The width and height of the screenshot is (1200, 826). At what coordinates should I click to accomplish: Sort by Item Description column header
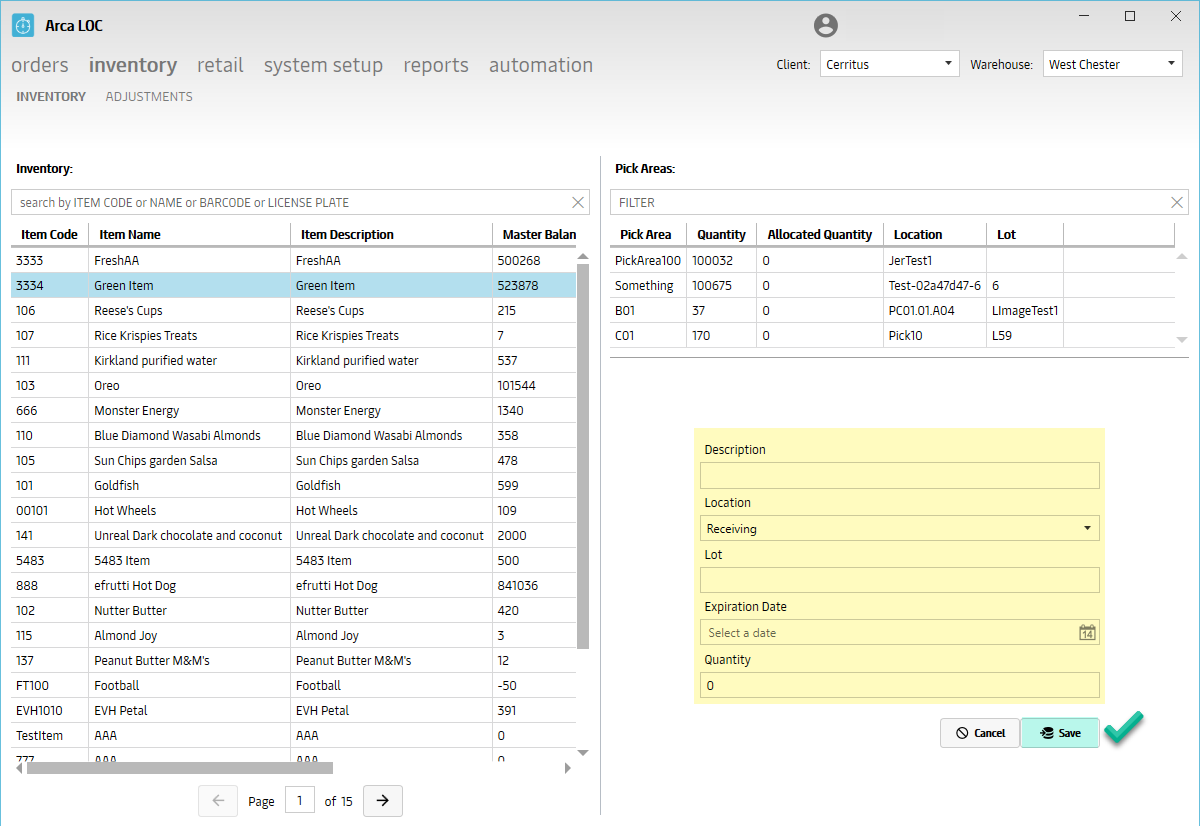391,234
